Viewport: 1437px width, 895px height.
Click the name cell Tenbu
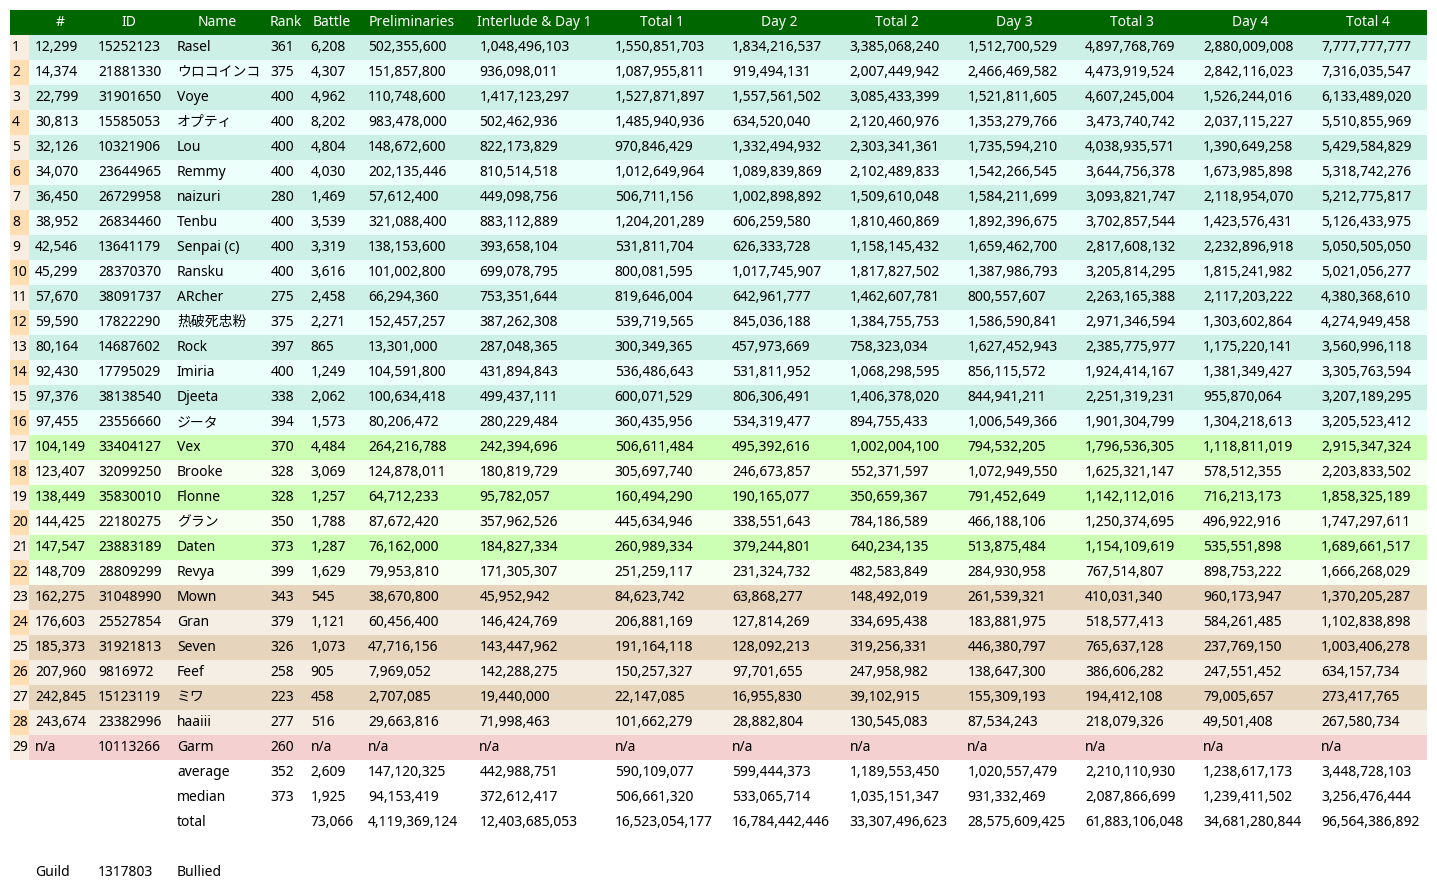click(x=197, y=221)
